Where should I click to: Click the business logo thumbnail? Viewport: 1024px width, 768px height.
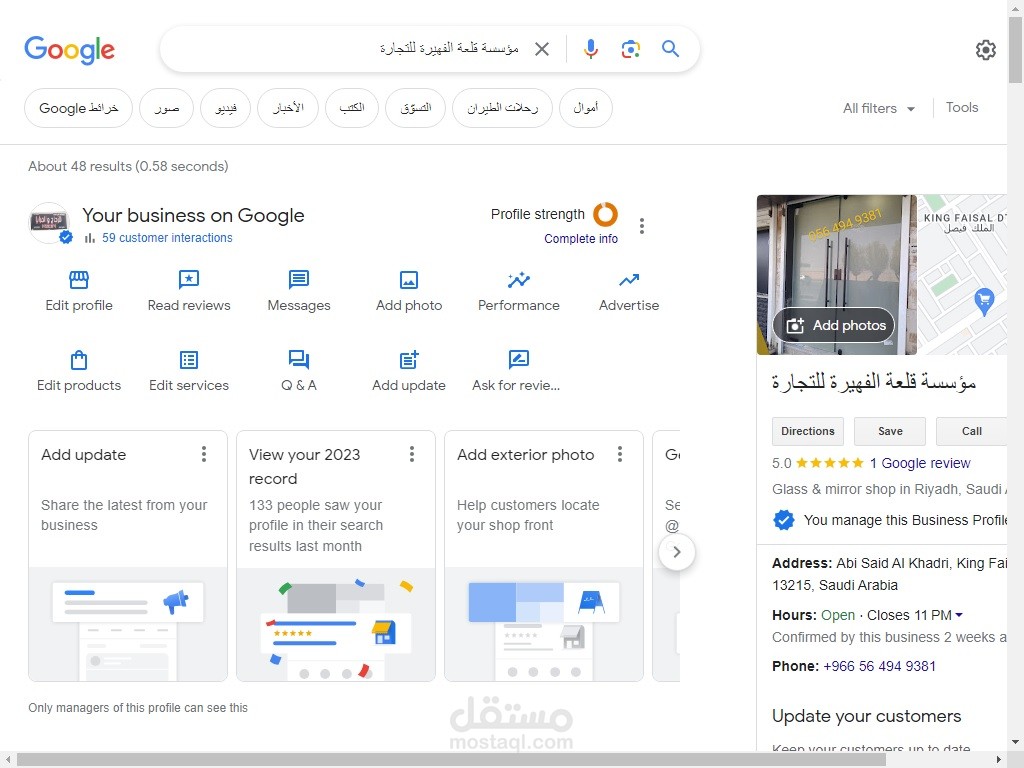49,223
